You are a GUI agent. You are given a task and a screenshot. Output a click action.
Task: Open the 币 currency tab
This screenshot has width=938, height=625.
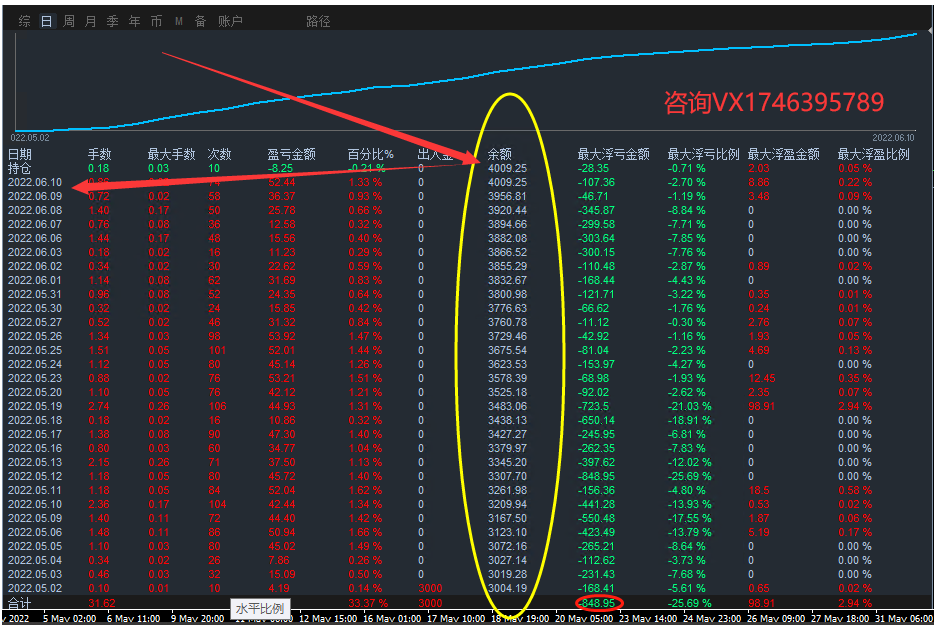tap(156, 22)
